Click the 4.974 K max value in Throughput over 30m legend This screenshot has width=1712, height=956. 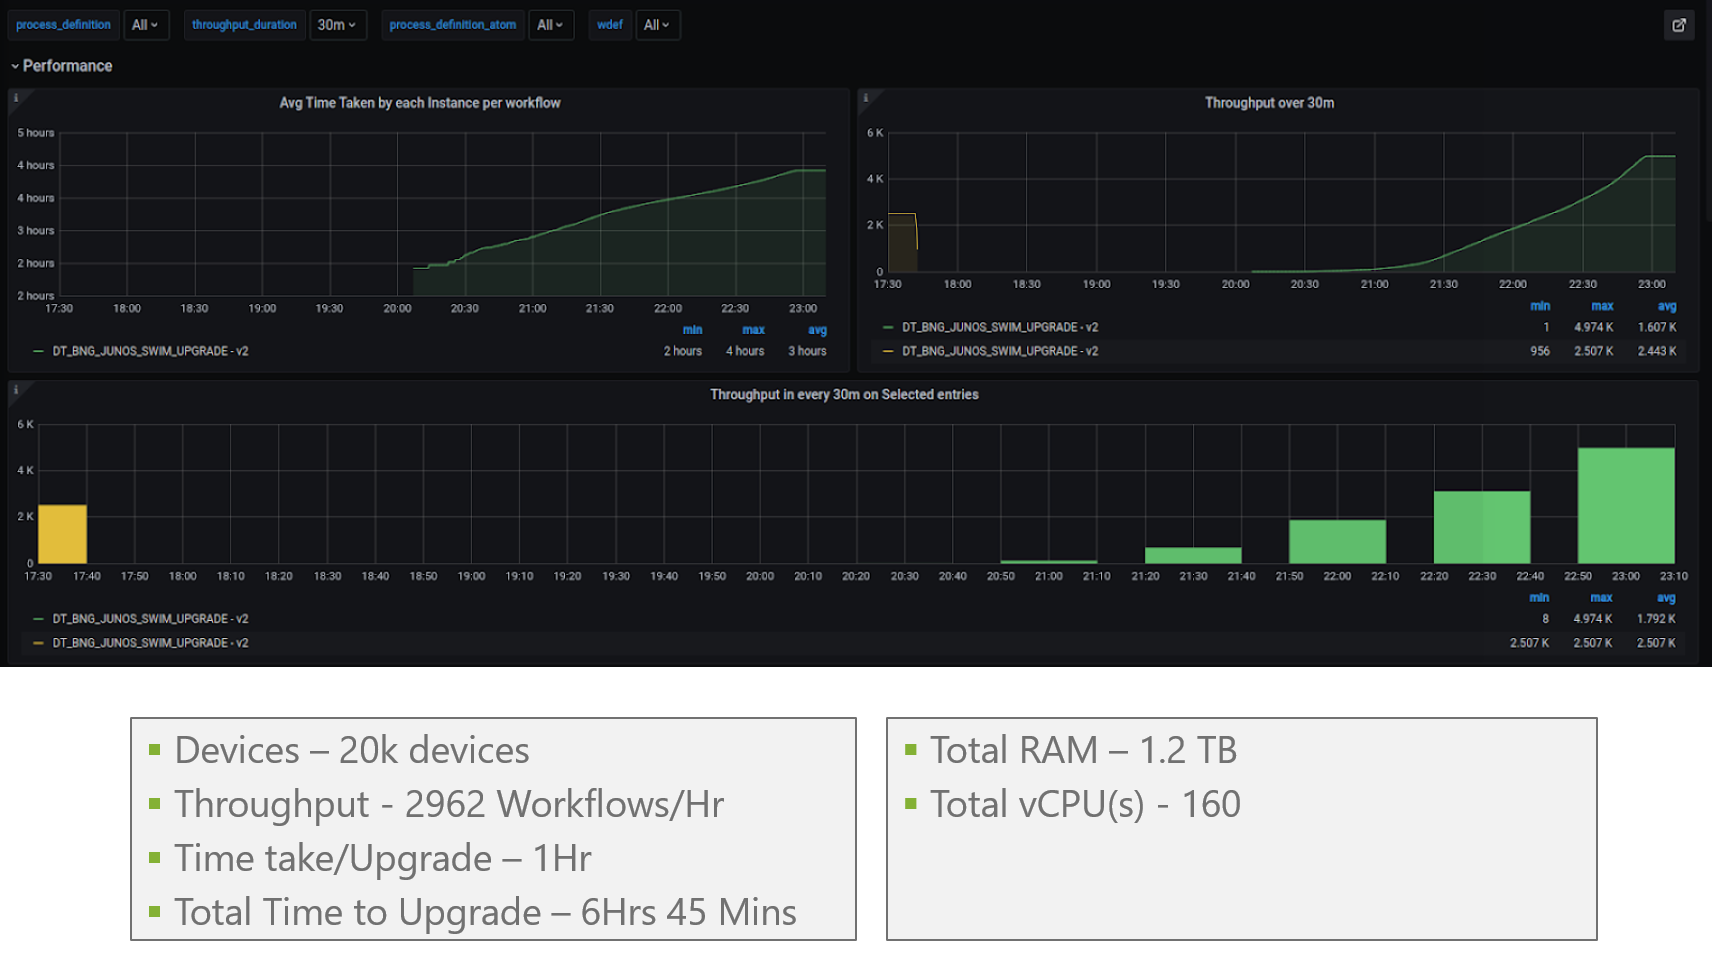pyautogui.click(x=1593, y=327)
